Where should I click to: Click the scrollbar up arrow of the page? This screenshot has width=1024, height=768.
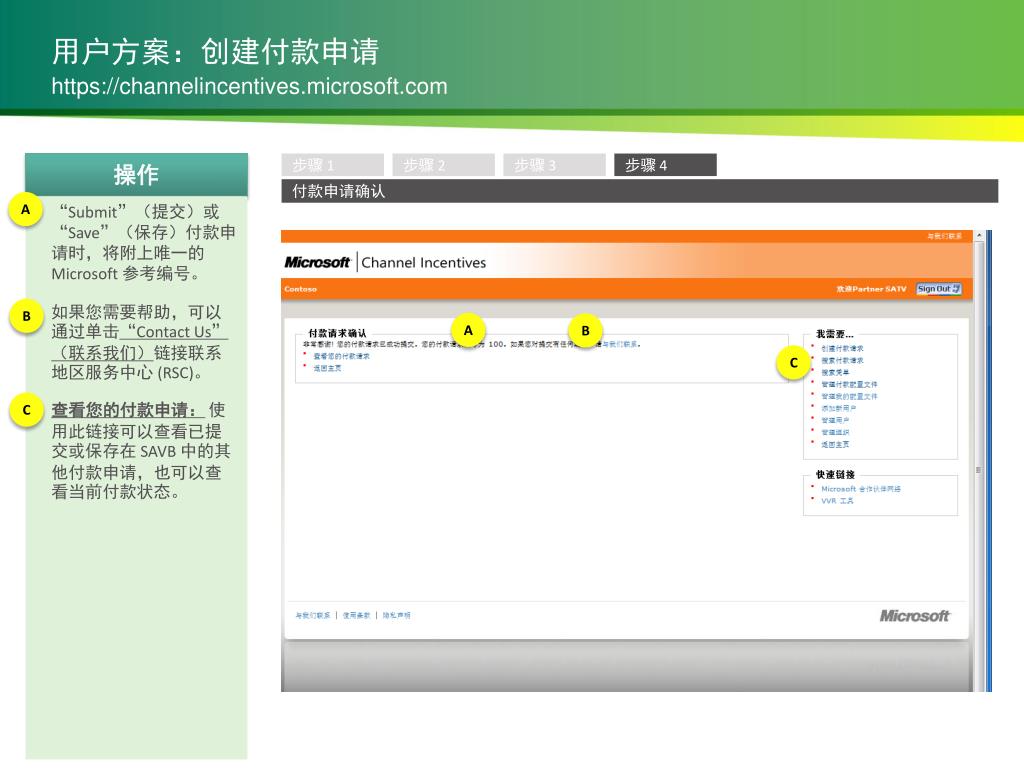tap(979, 235)
